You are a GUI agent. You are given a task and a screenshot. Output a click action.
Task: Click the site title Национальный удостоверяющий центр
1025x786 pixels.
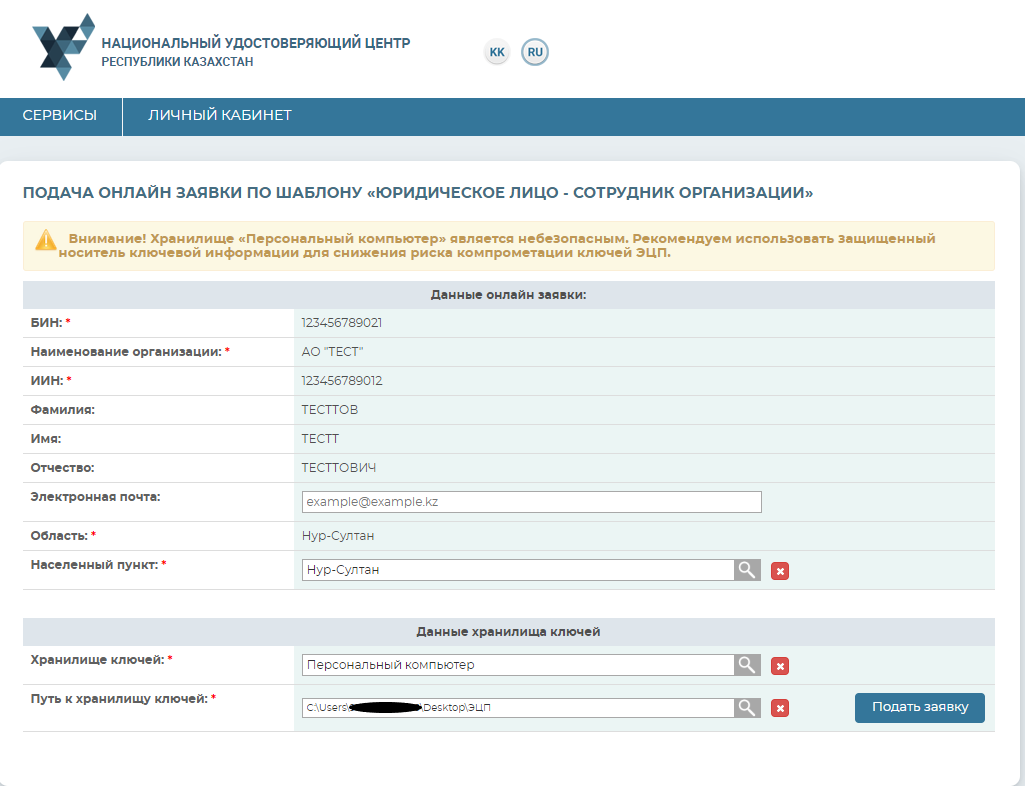255,44
